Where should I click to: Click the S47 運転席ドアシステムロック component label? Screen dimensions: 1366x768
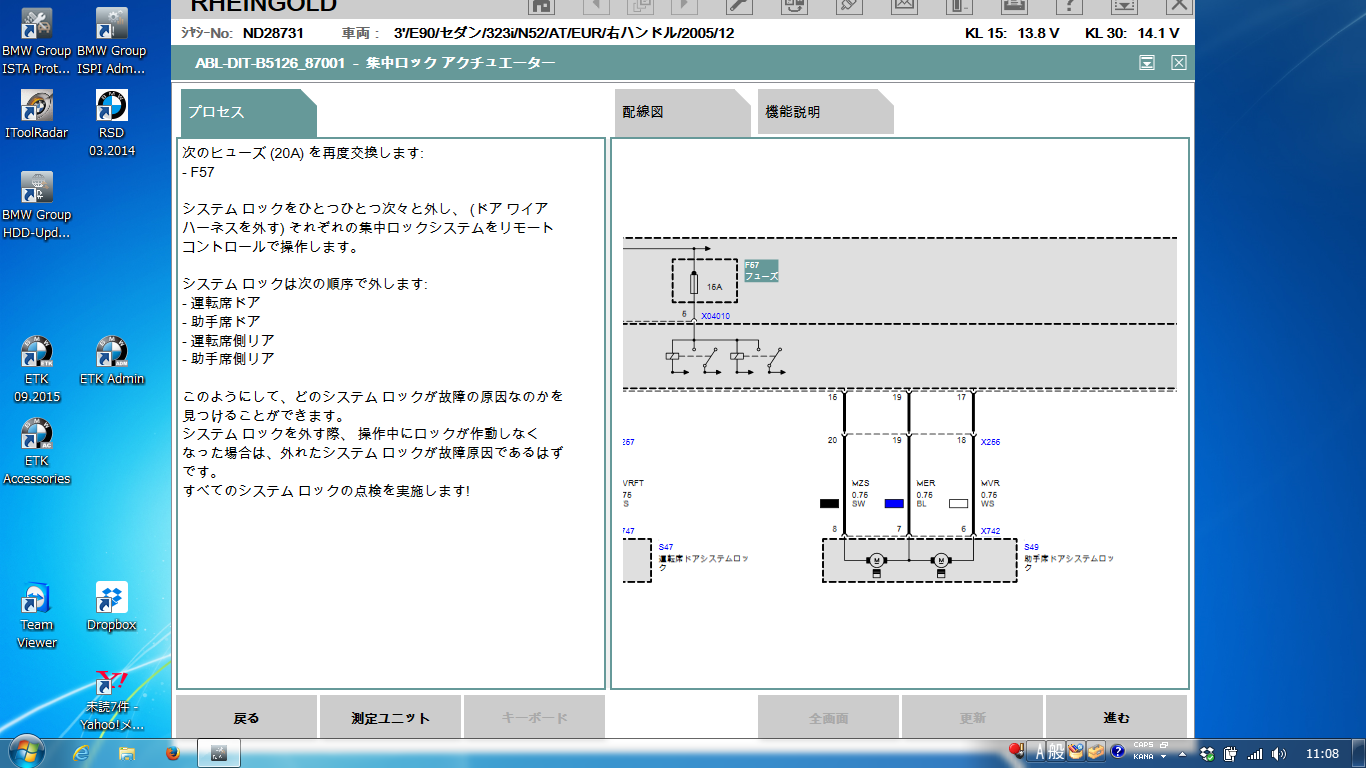click(x=703, y=558)
